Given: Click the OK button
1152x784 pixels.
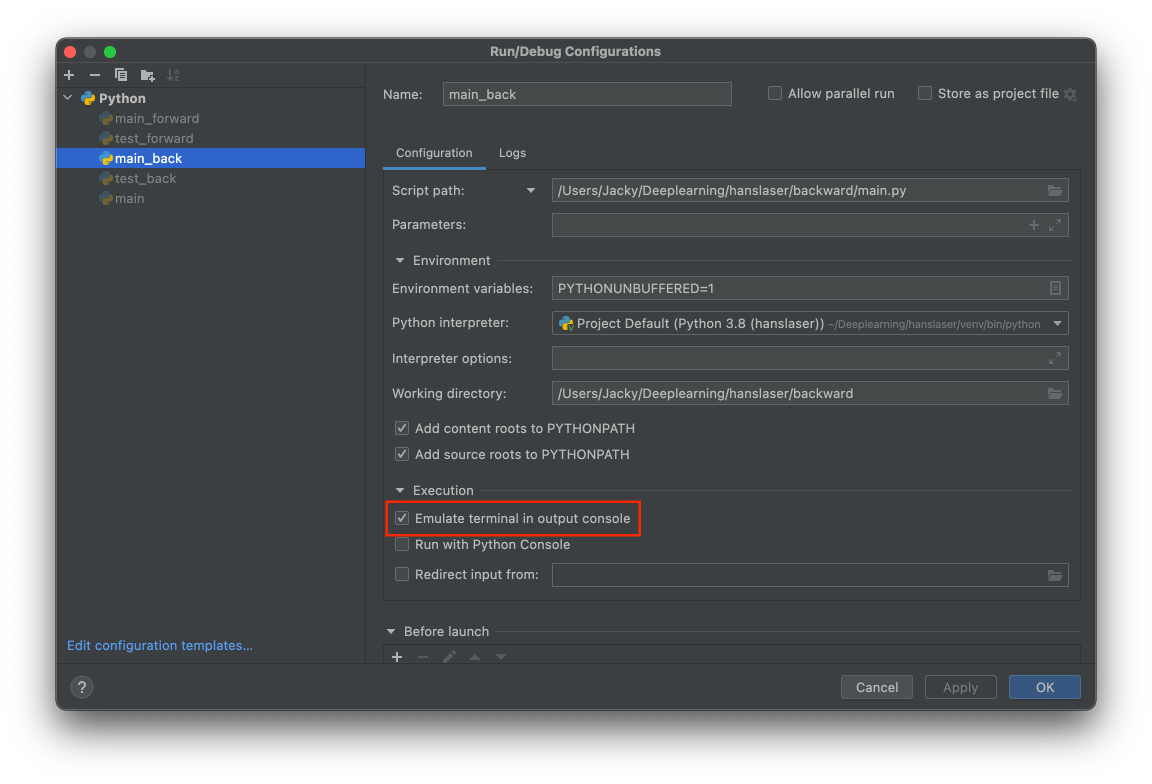Looking at the screenshot, I should [1044, 687].
